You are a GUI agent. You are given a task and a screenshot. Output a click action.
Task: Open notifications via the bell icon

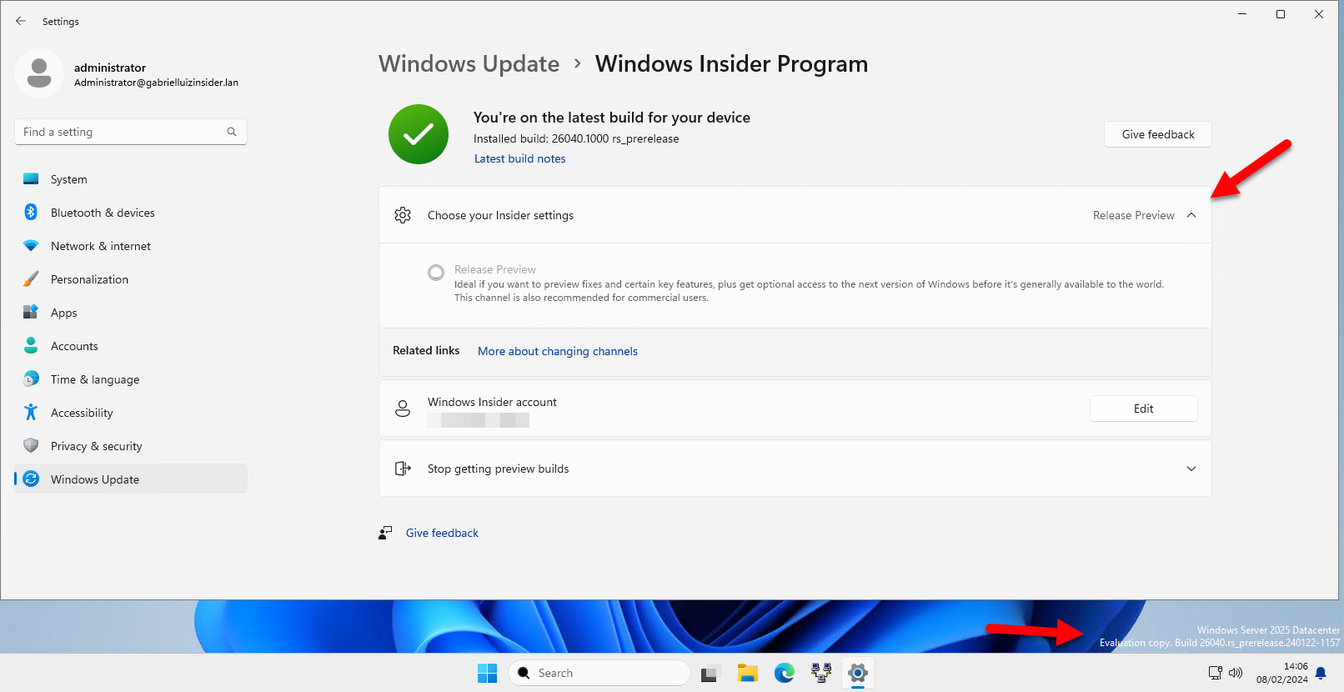coord(1321,673)
